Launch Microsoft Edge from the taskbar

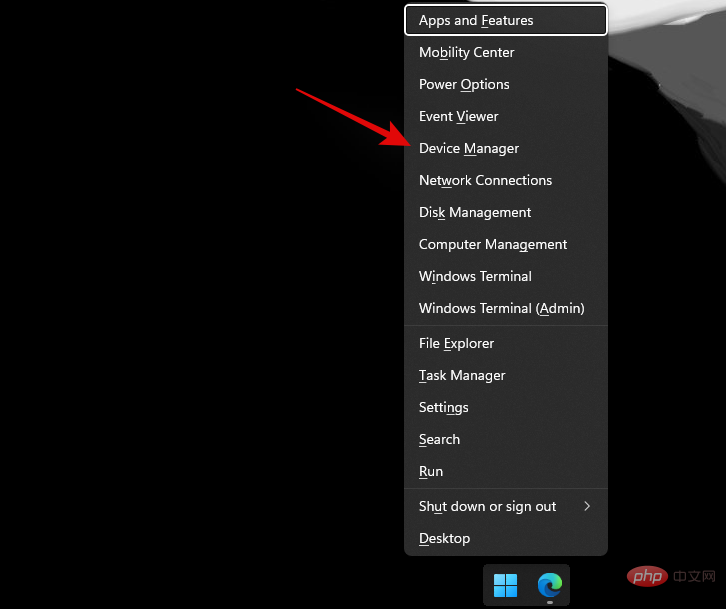pyautogui.click(x=550, y=585)
